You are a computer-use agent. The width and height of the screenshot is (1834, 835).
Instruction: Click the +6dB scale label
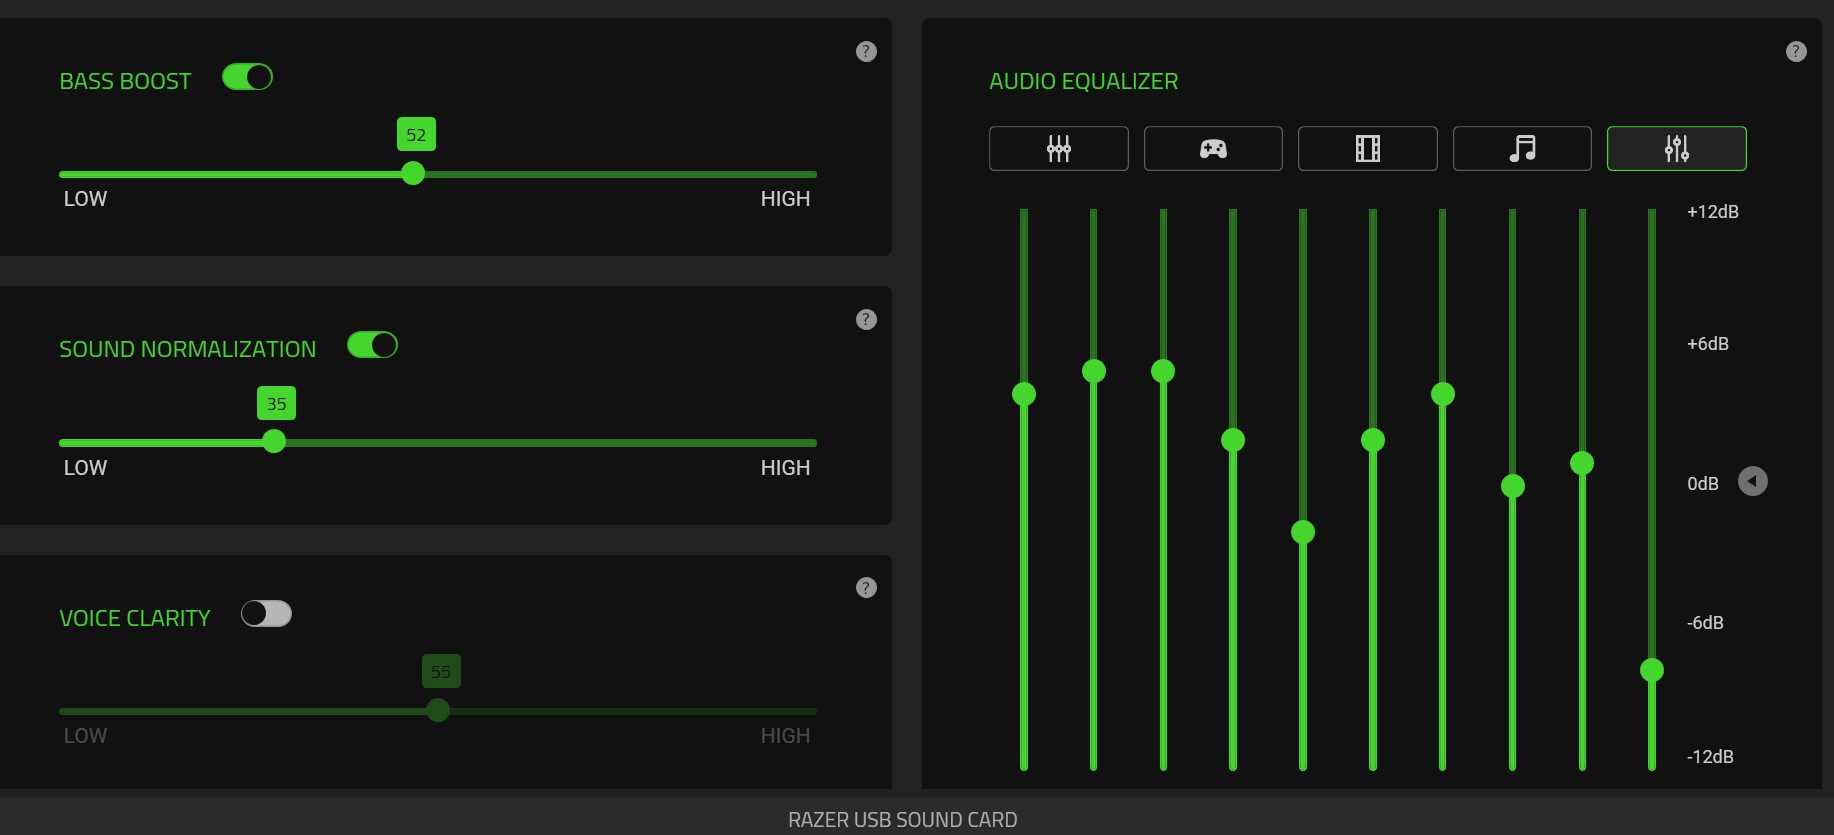tap(1708, 344)
